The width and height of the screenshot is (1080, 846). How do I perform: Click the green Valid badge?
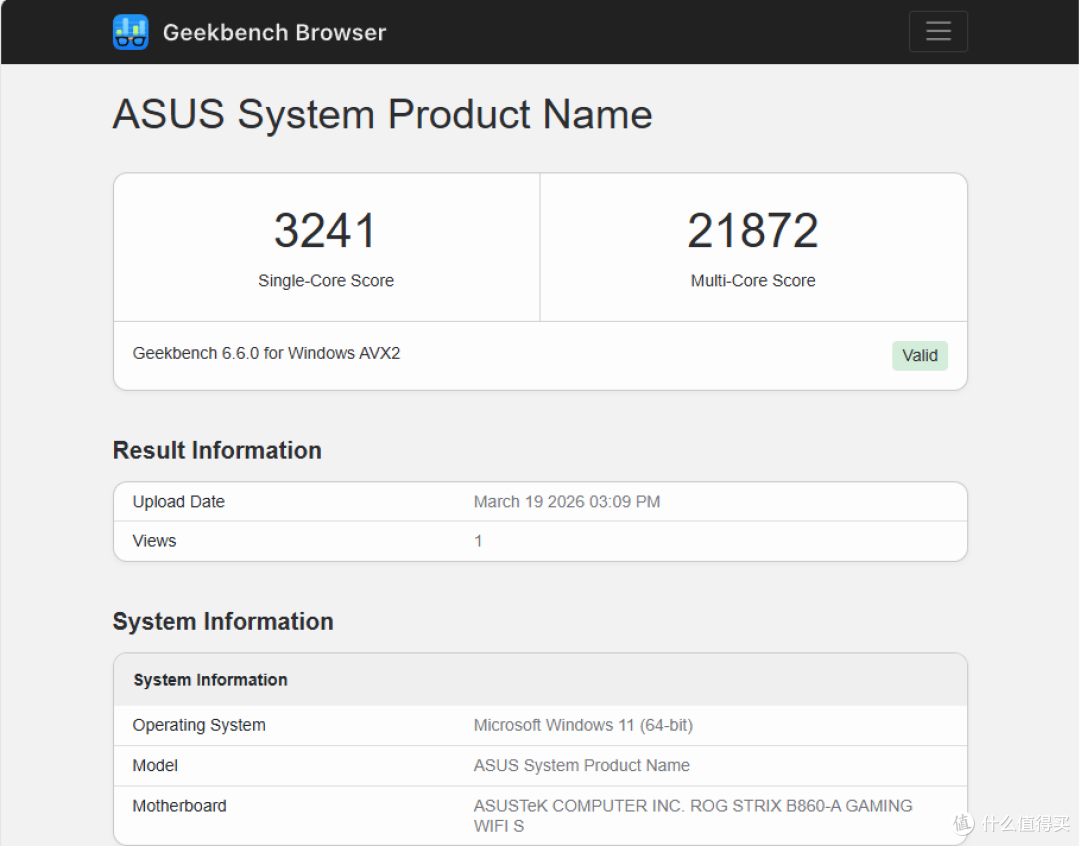click(x=920, y=355)
